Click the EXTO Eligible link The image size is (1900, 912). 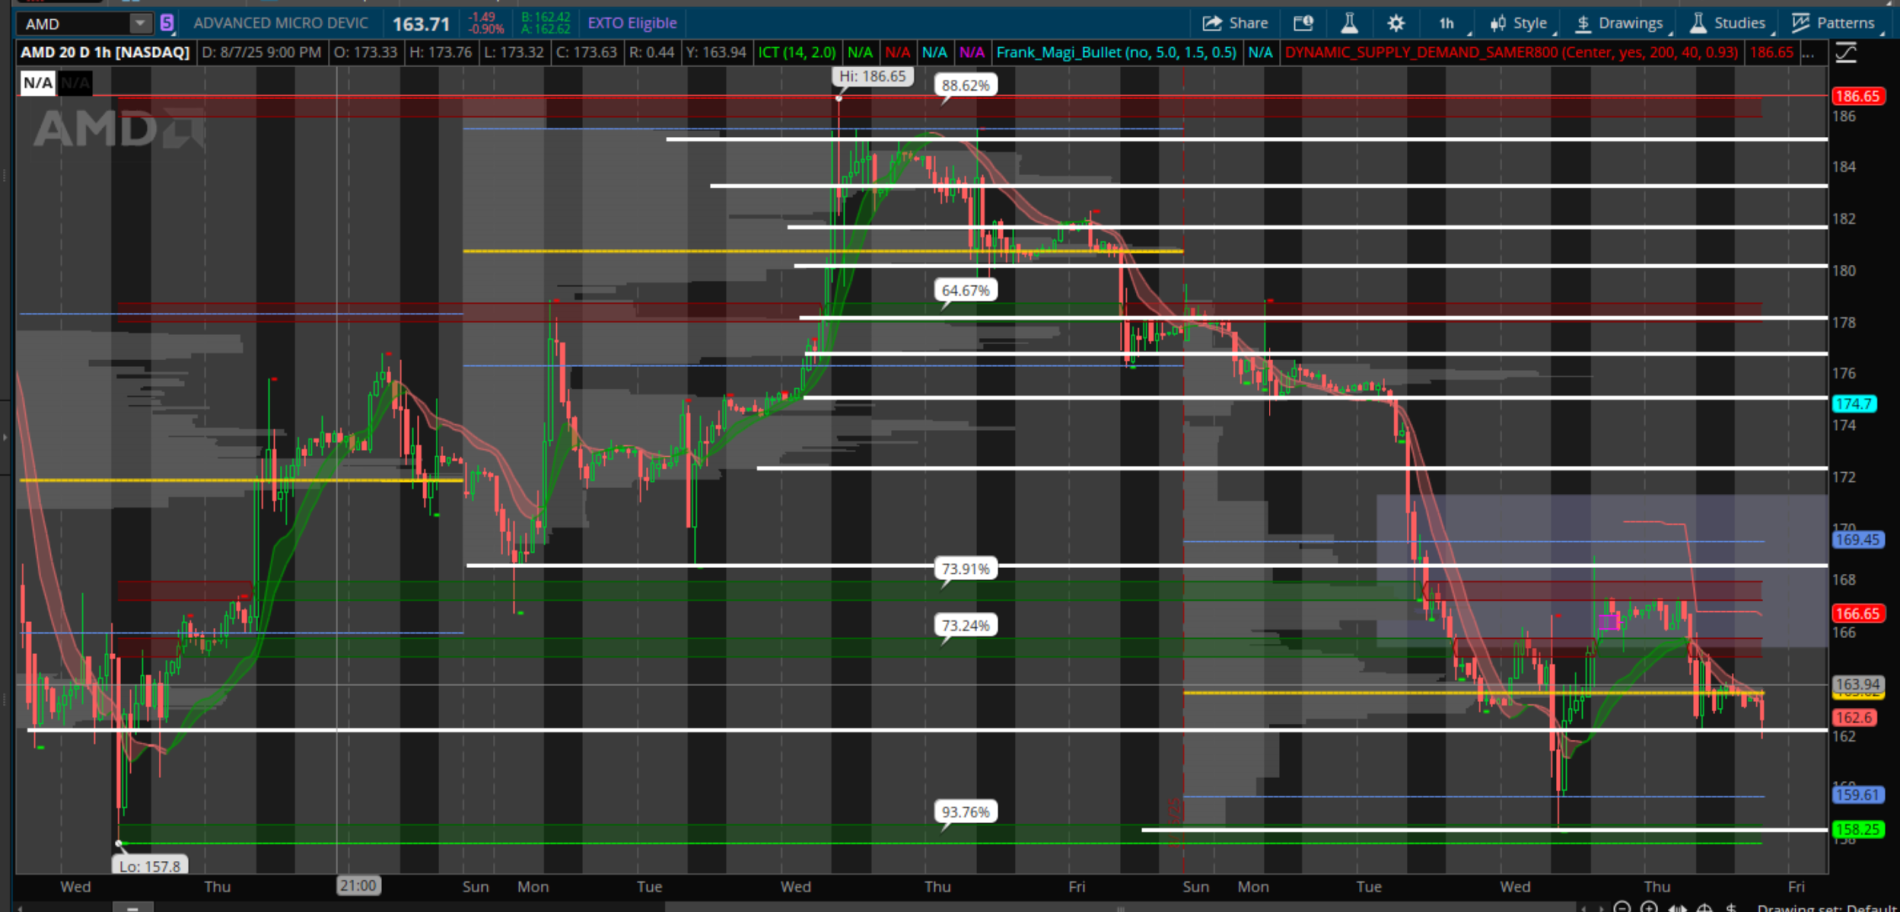pyautogui.click(x=632, y=23)
